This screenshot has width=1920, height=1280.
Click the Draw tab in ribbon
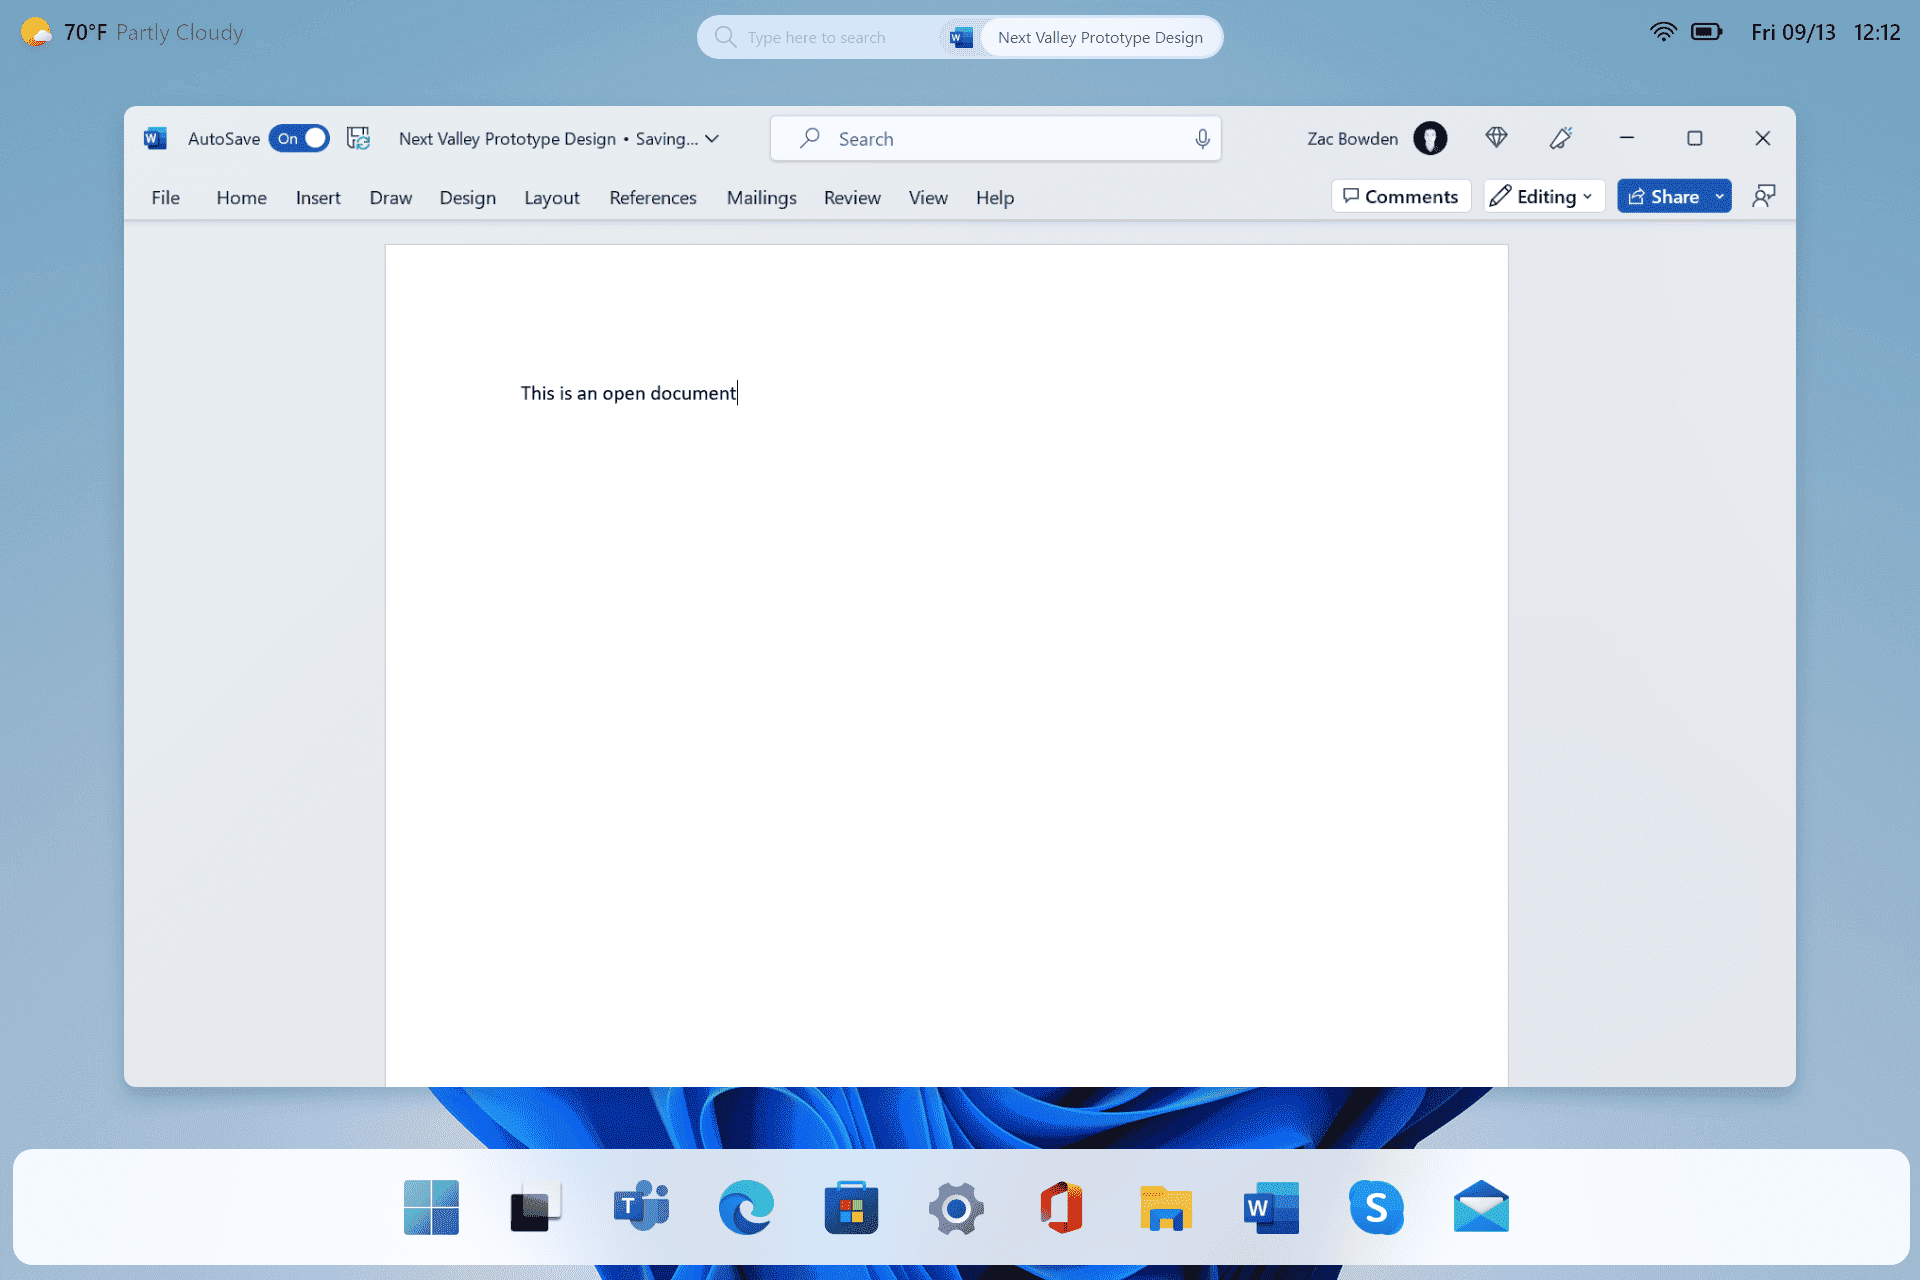pyautogui.click(x=390, y=197)
